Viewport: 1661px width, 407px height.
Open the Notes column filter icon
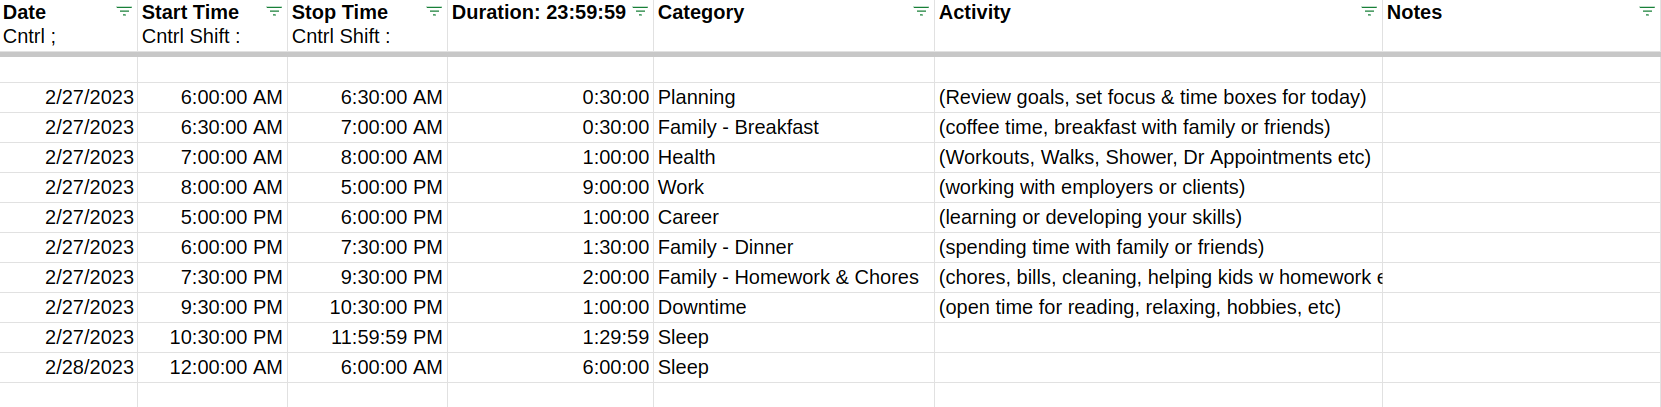1647,12
